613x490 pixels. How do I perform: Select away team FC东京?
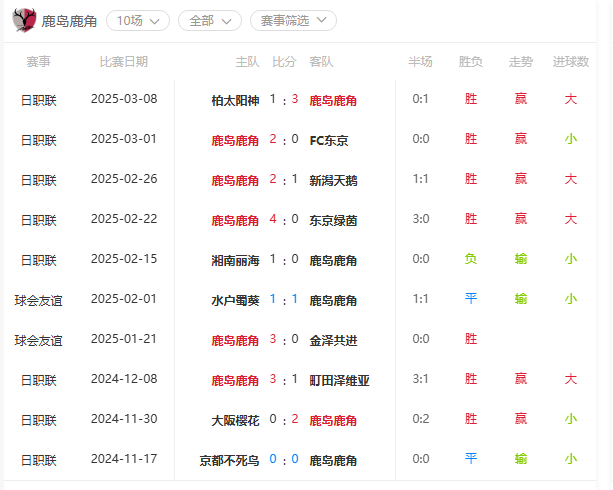pyautogui.click(x=329, y=140)
